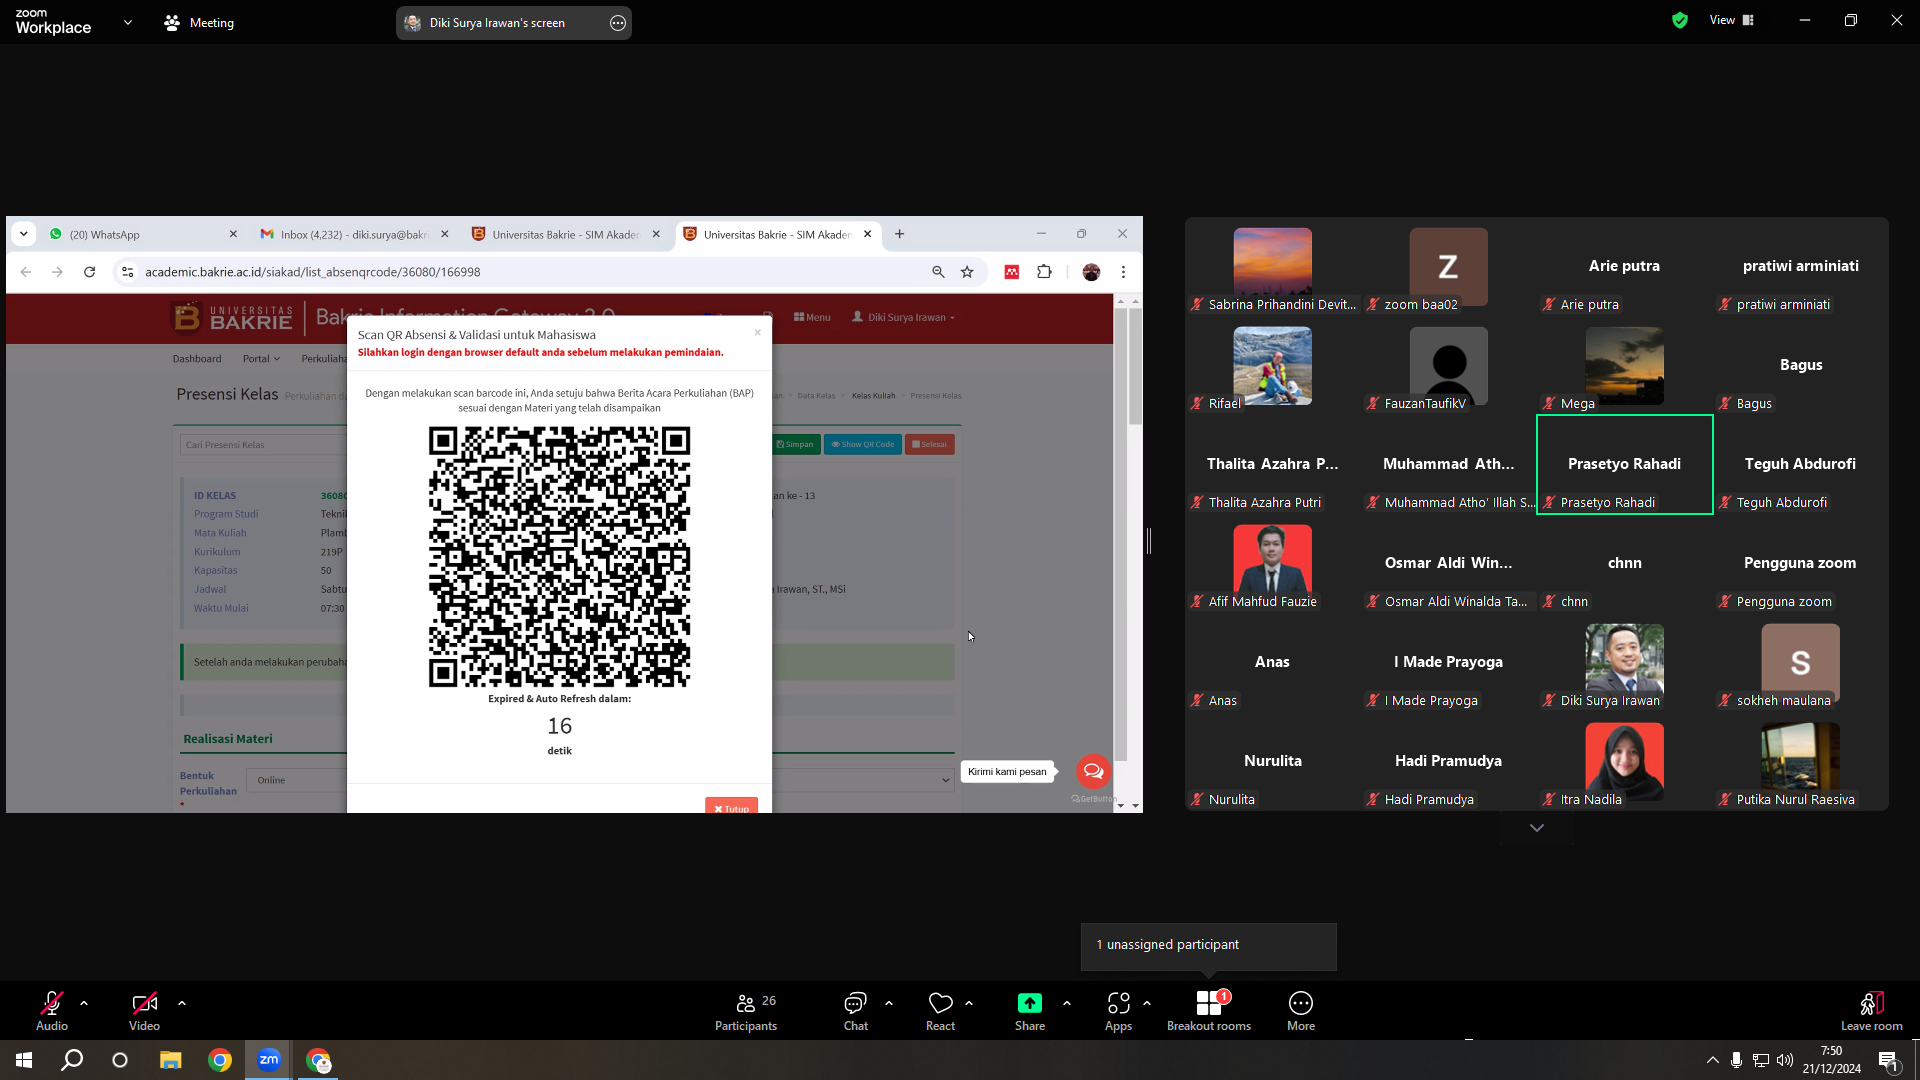Open Zoom app from taskbar
Image resolution: width=1920 pixels, height=1080 pixels.
click(x=269, y=1060)
